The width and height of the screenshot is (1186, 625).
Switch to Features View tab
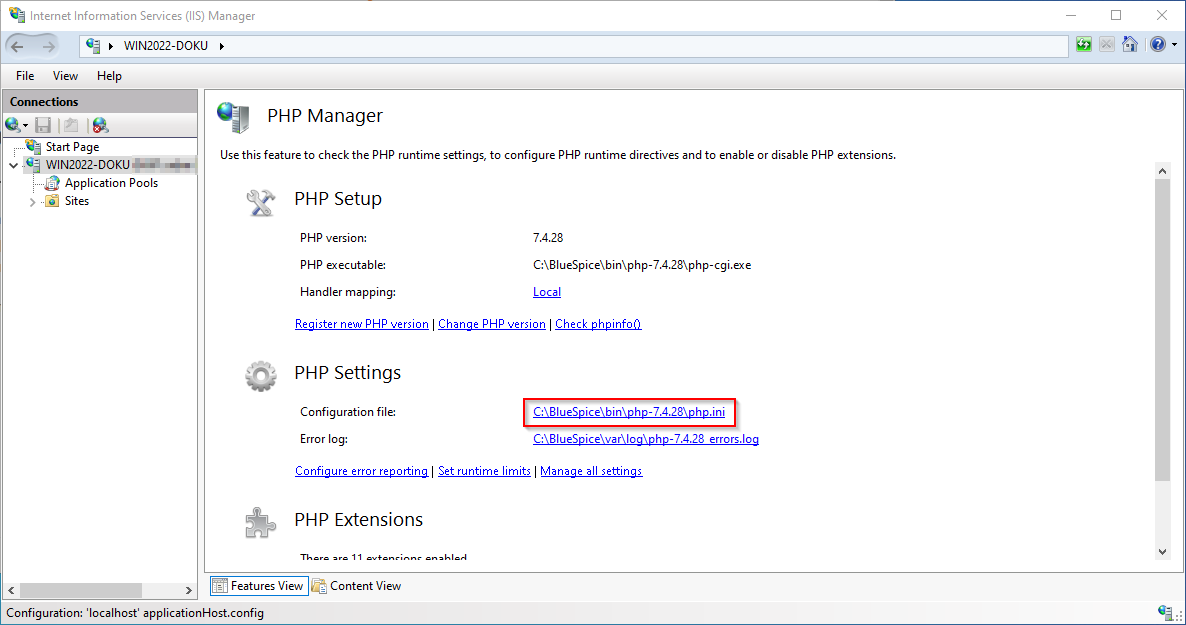(259, 586)
